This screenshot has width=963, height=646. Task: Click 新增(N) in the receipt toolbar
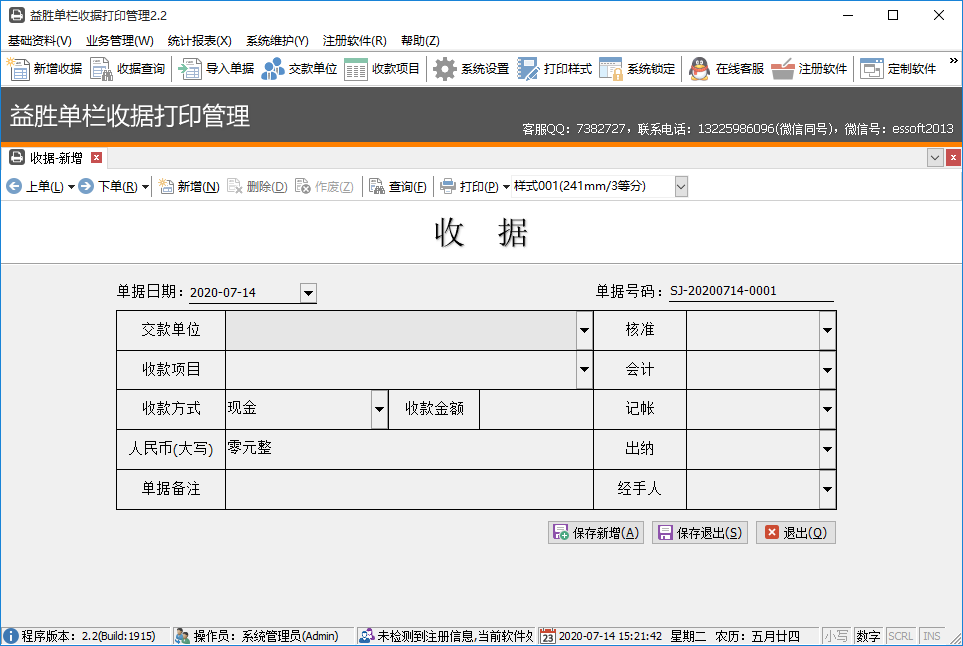coord(189,187)
